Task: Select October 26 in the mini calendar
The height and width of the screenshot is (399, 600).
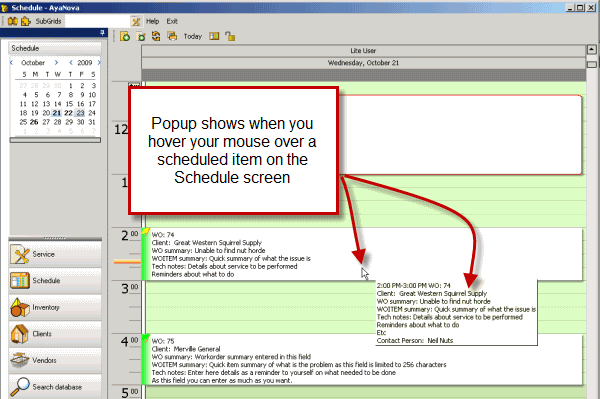Action: (x=34, y=122)
